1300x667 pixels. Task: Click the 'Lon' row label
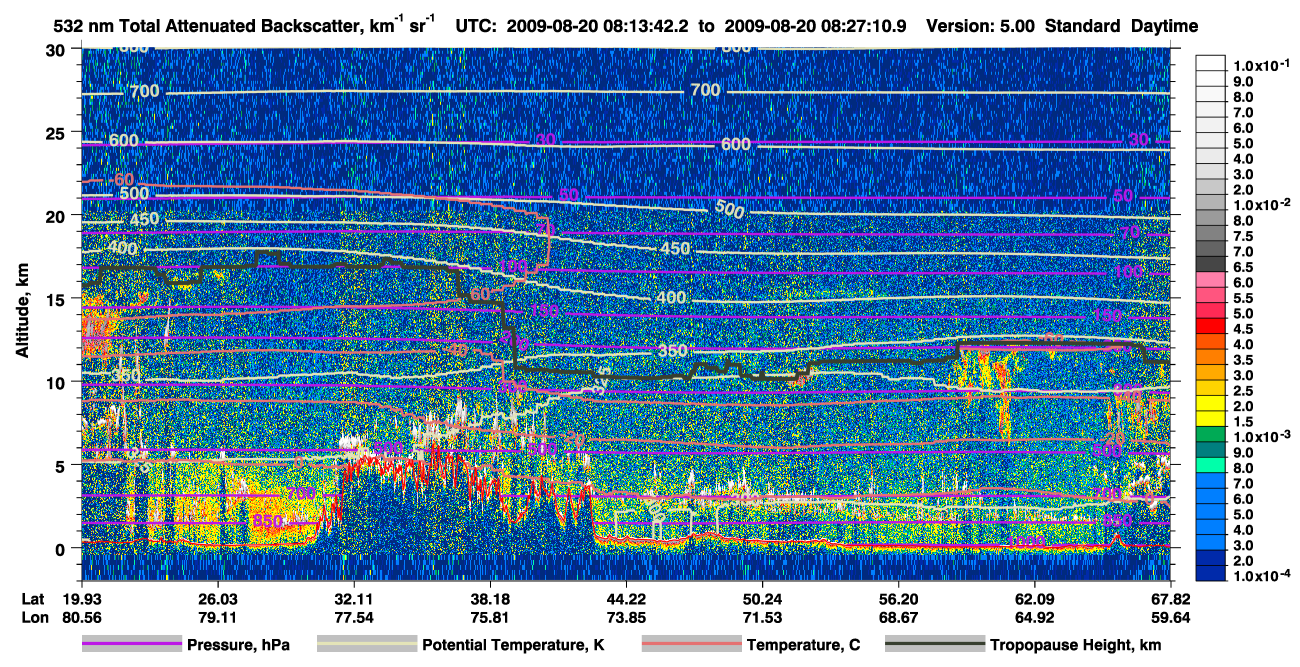pos(34,618)
